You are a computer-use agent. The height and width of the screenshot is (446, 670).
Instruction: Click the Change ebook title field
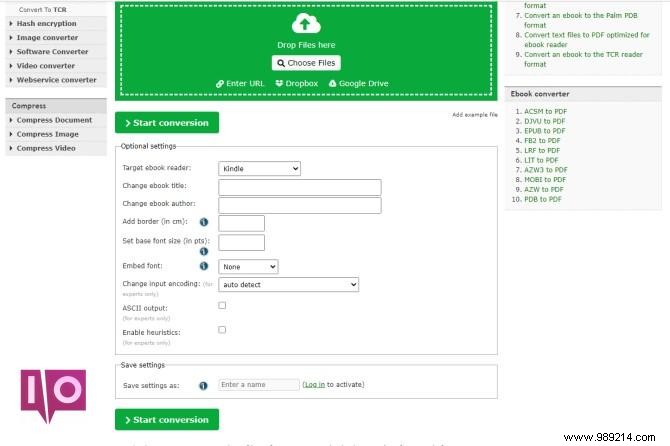[x=299, y=187]
